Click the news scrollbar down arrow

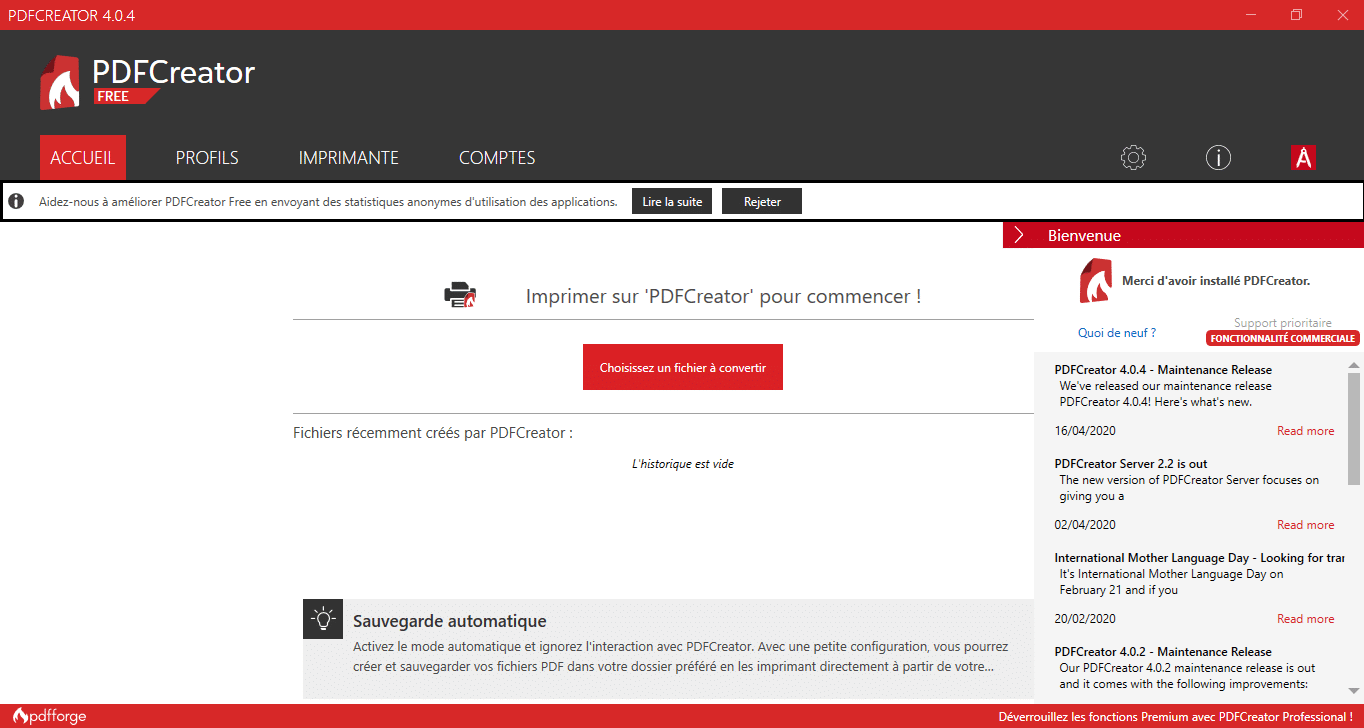click(x=1354, y=690)
